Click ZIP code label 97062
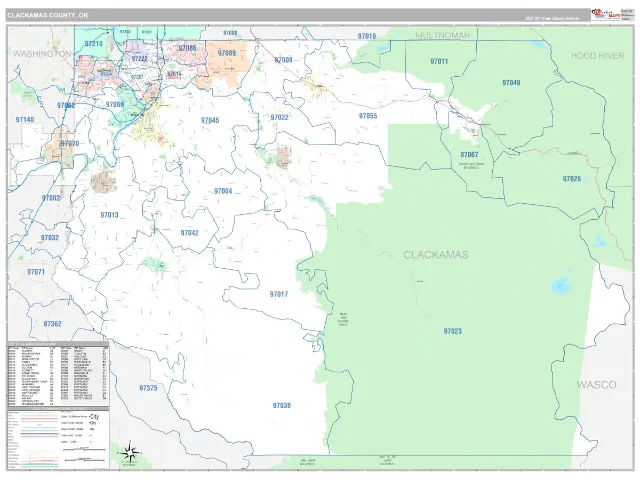 66,105
